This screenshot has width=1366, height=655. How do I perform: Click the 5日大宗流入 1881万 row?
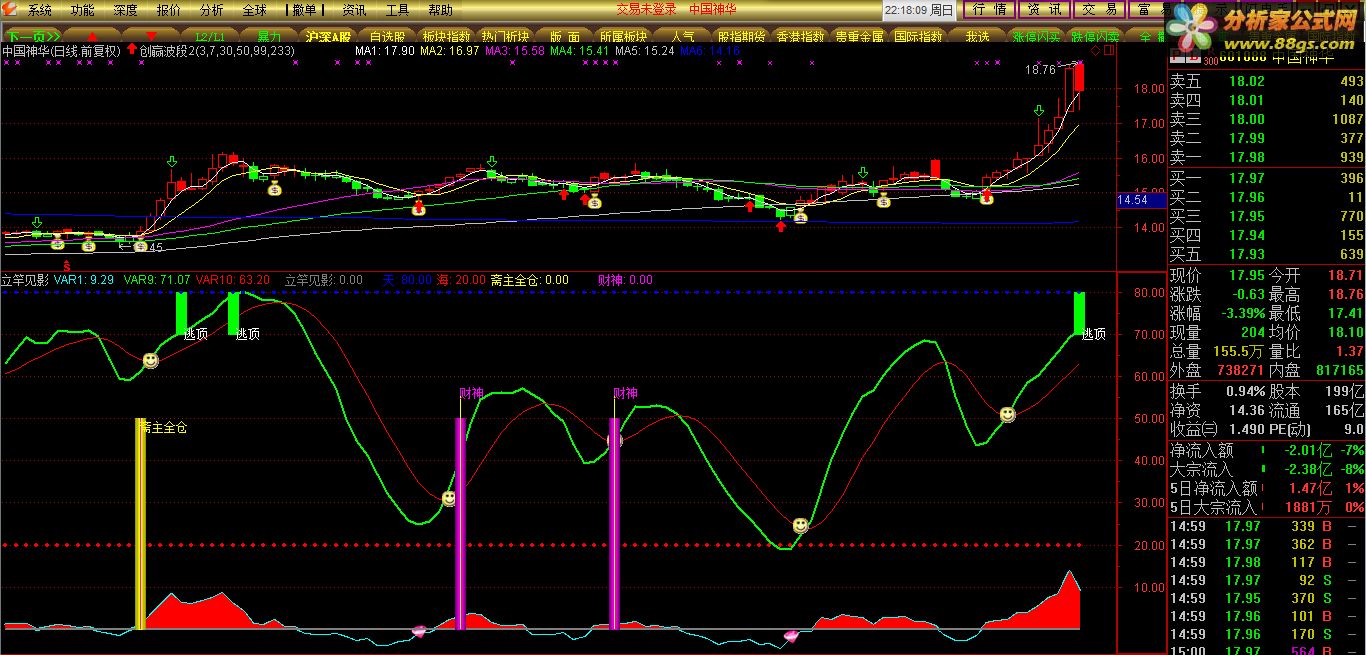(1266, 508)
